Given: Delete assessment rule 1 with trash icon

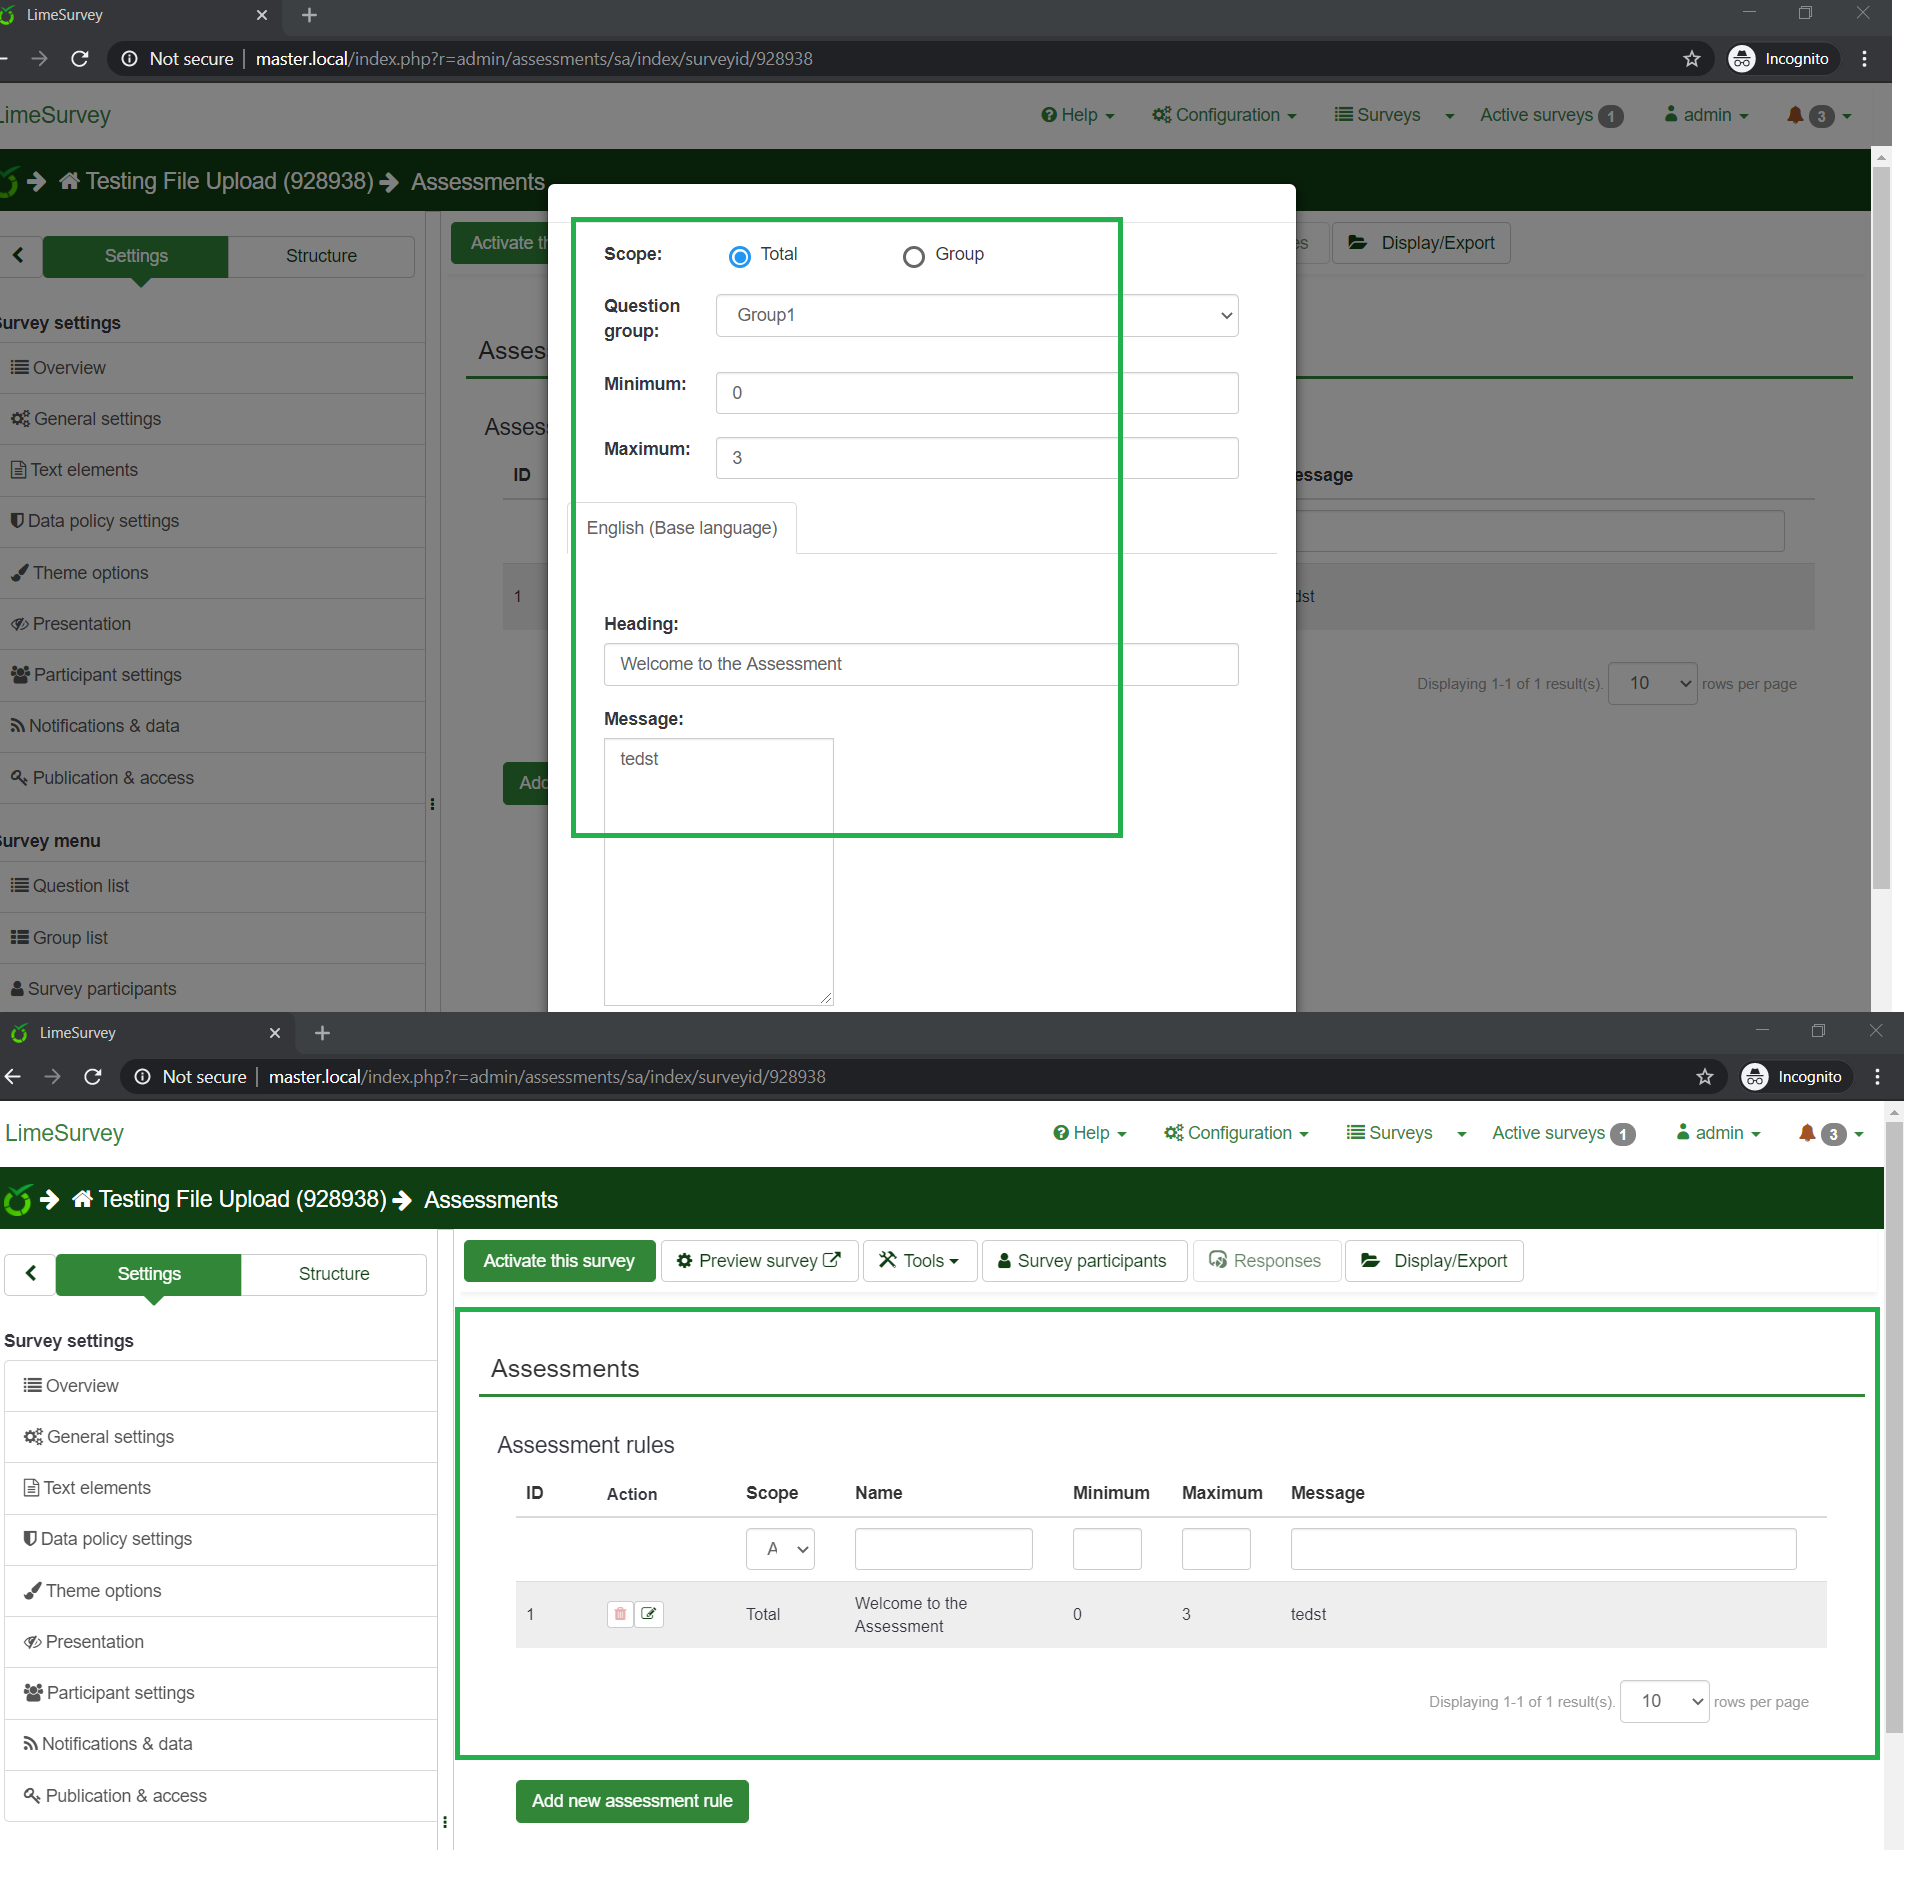Looking at the screenshot, I should coord(620,1613).
